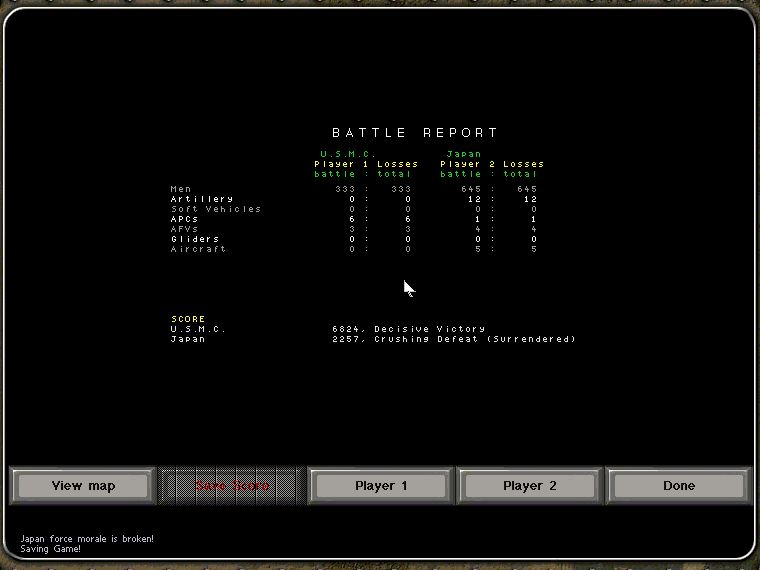
Task: Click the AFVs row label
Action: [x=184, y=229]
